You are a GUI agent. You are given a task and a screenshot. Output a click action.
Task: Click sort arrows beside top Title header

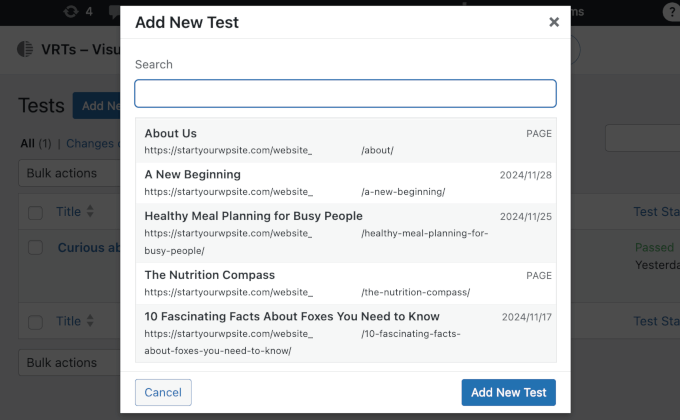click(x=90, y=212)
